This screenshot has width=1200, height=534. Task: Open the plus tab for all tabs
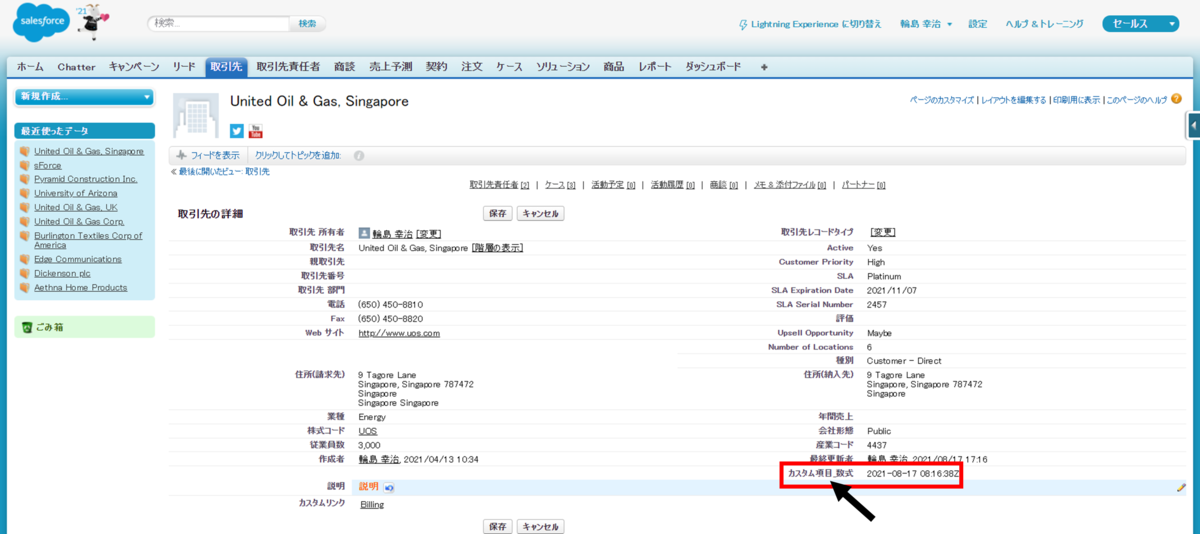point(764,67)
